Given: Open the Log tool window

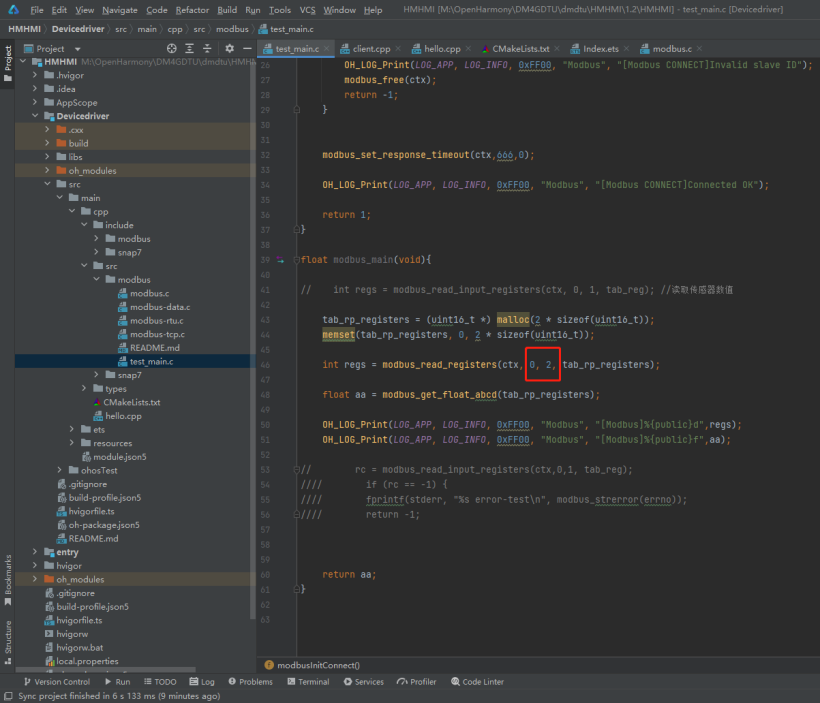Looking at the screenshot, I should (x=202, y=682).
